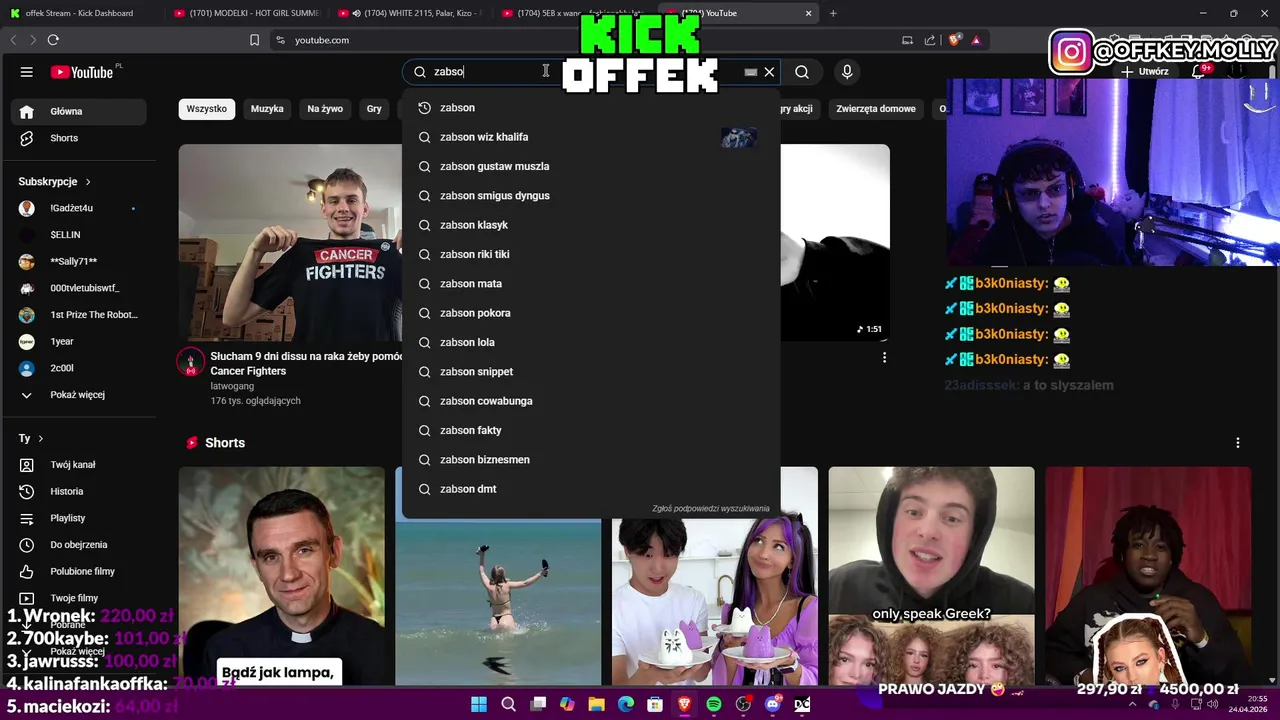1280x720 pixels.
Task: Expand 'Pokaż więcej' under subscriptions
Action: click(79, 395)
